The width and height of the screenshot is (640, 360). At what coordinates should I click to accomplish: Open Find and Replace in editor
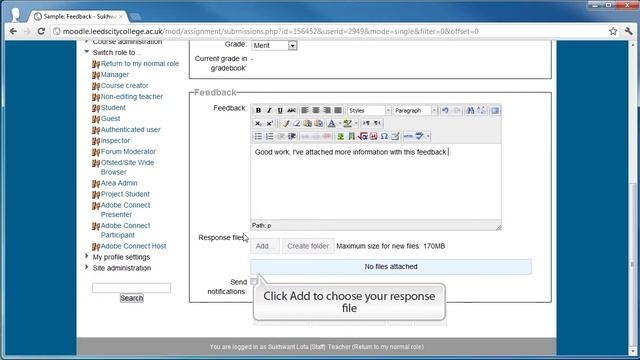tap(481, 110)
